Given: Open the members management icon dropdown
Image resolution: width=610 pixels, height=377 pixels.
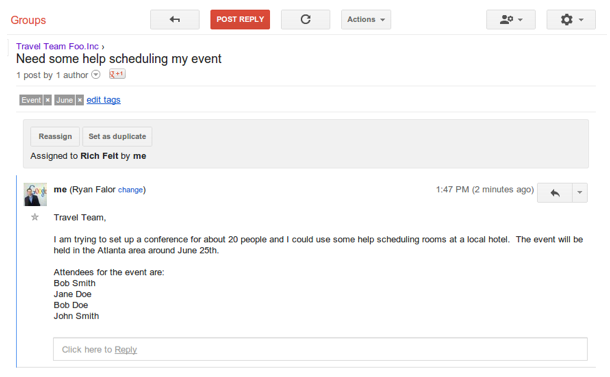Looking at the screenshot, I should pyautogui.click(x=510, y=19).
